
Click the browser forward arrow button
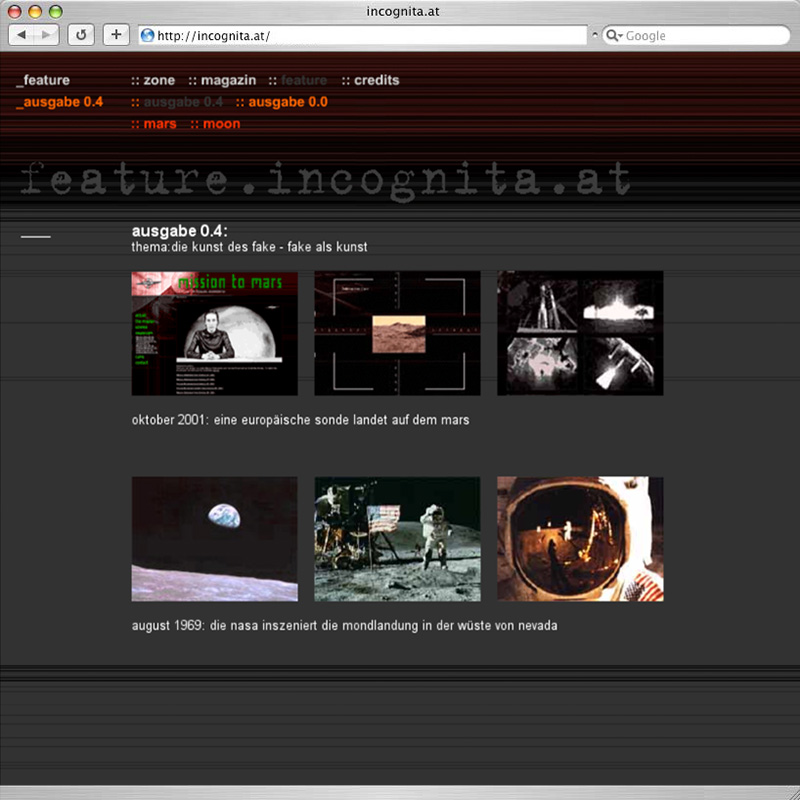pyautogui.click(x=46, y=35)
